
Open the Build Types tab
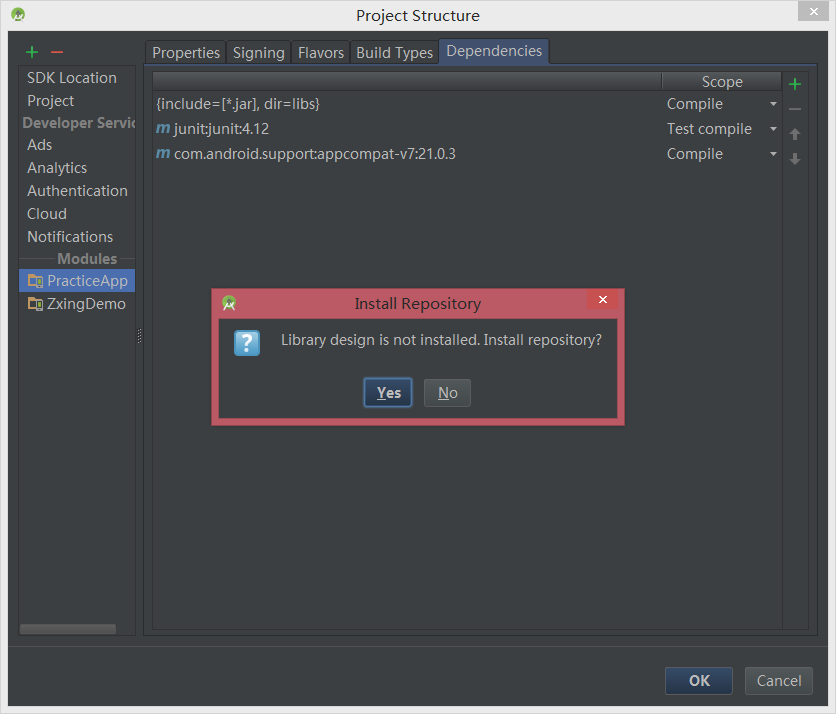[x=394, y=53]
